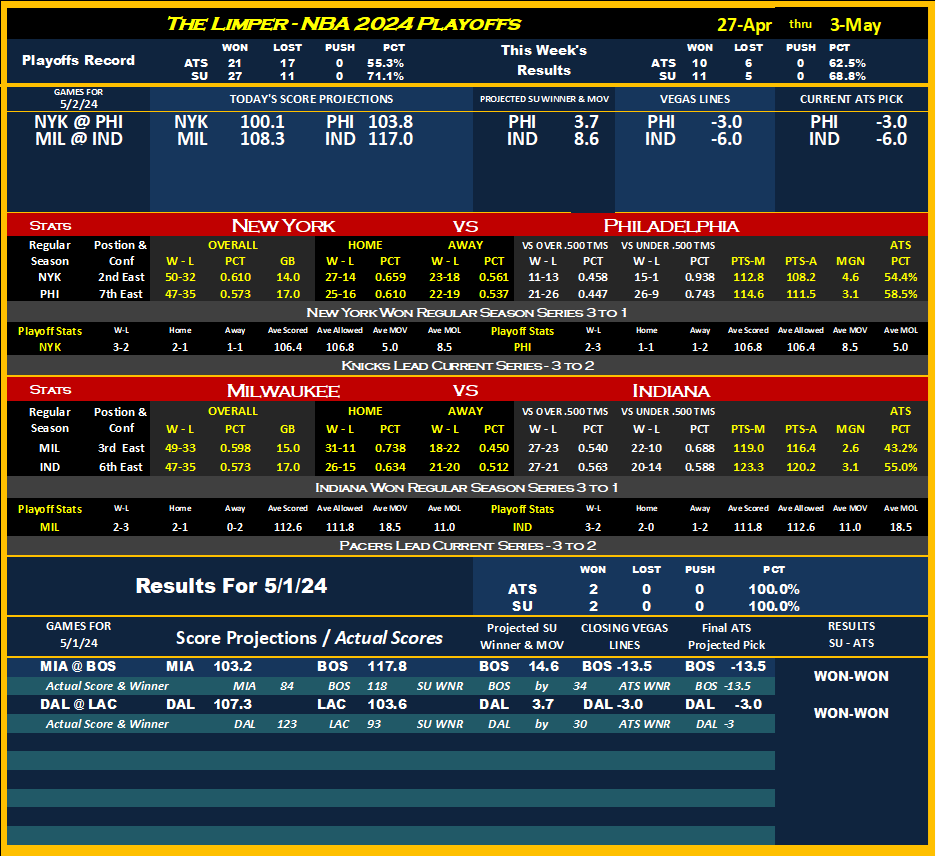The height and width of the screenshot is (857, 936).
Task: Select DAL projected score "107.3"
Action: click(x=233, y=705)
